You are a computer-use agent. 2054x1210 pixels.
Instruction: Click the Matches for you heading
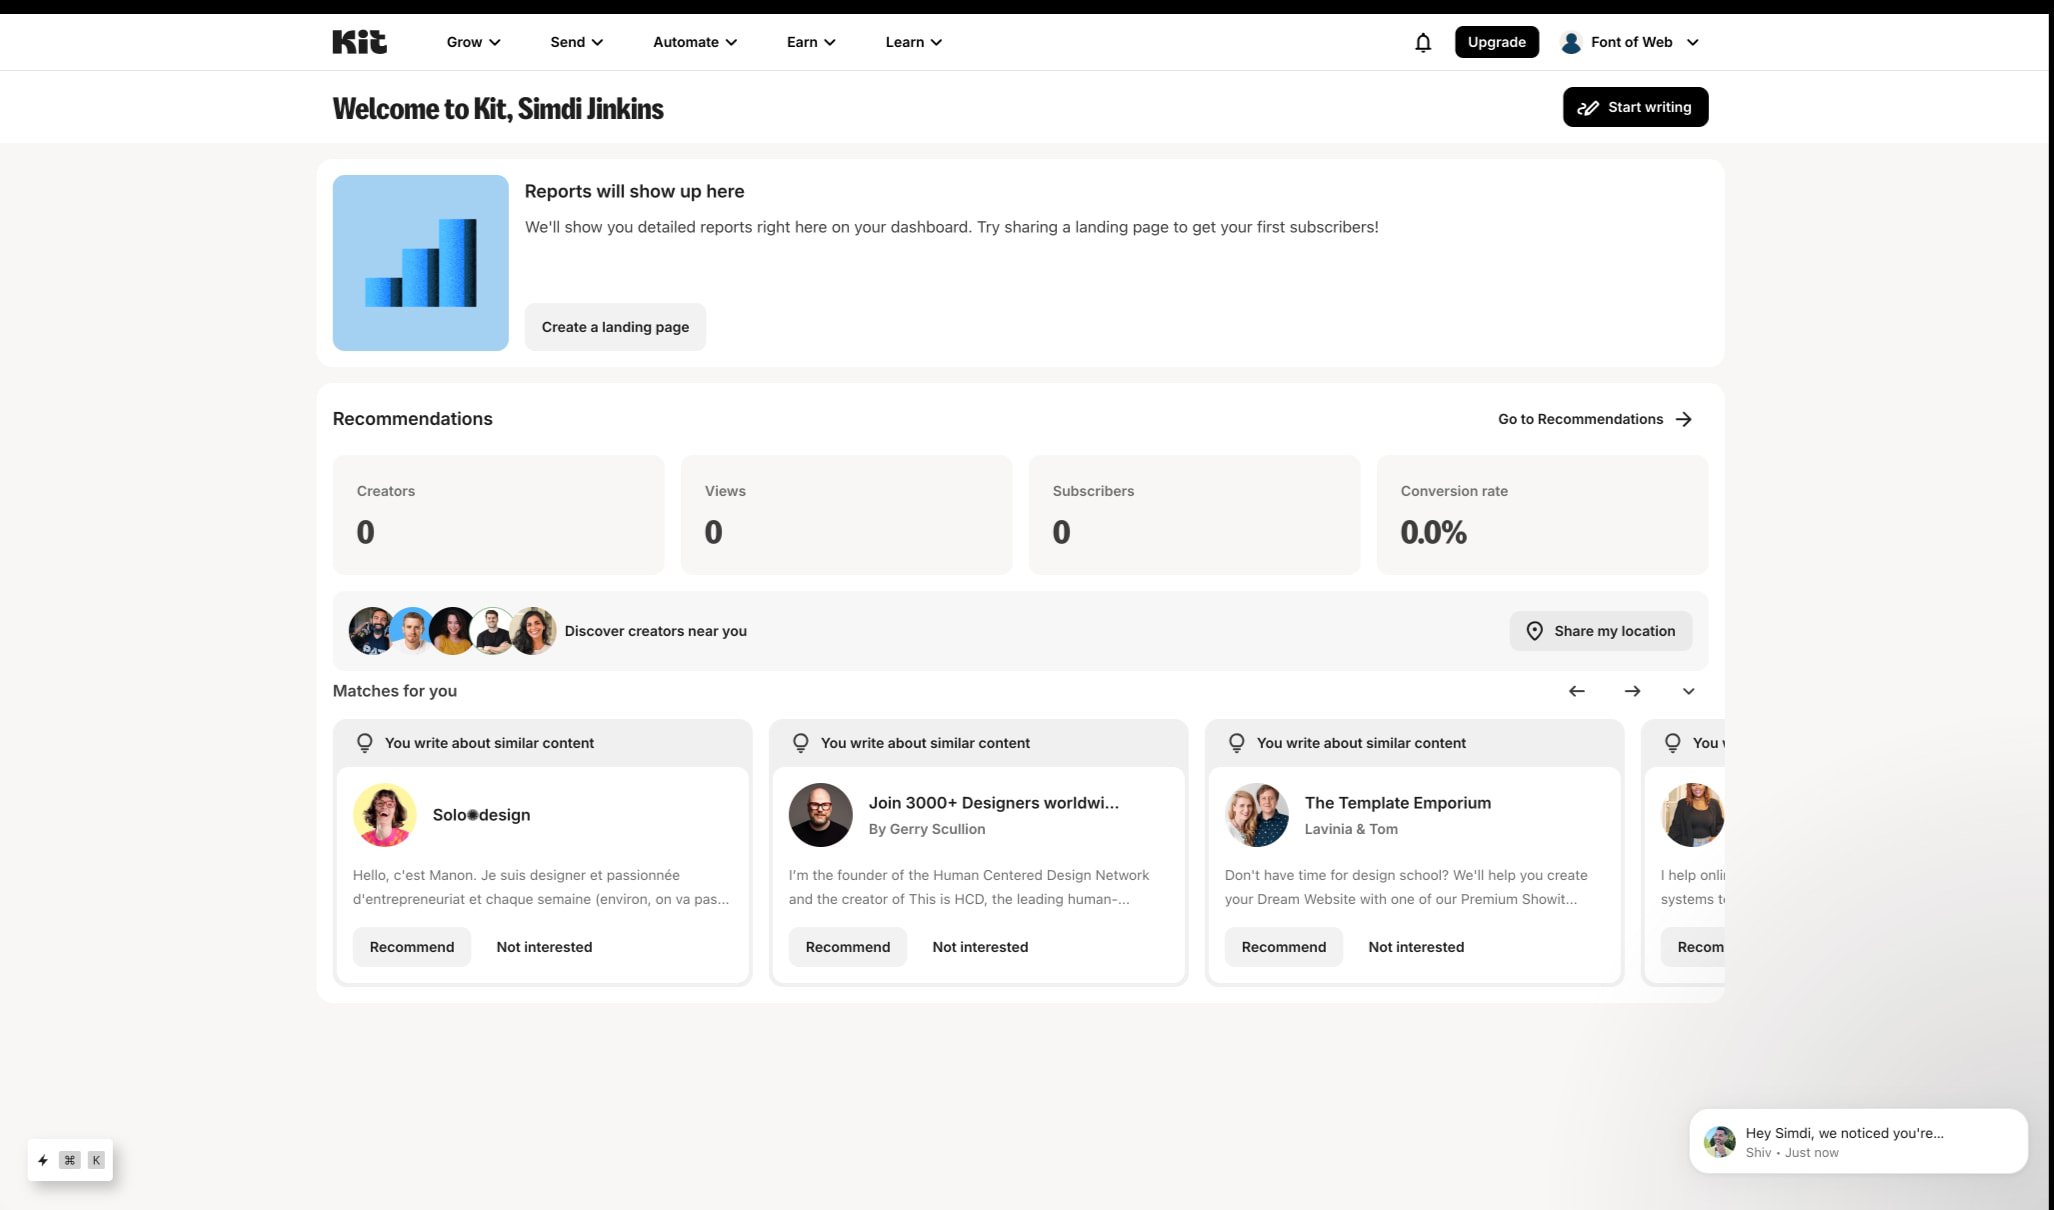(394, 691)
